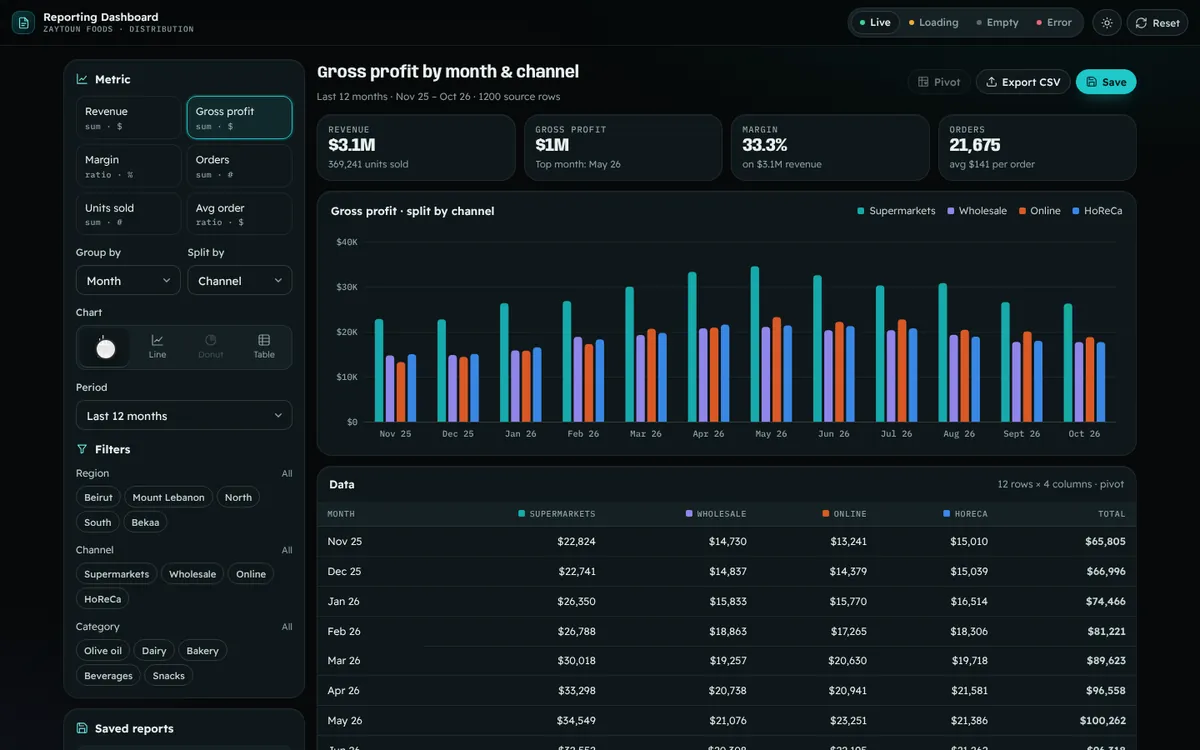Toggle the Beverages category chip
Image resolution: width=1200 pixels, height=750 pixels.
click(x=108, y=676)
